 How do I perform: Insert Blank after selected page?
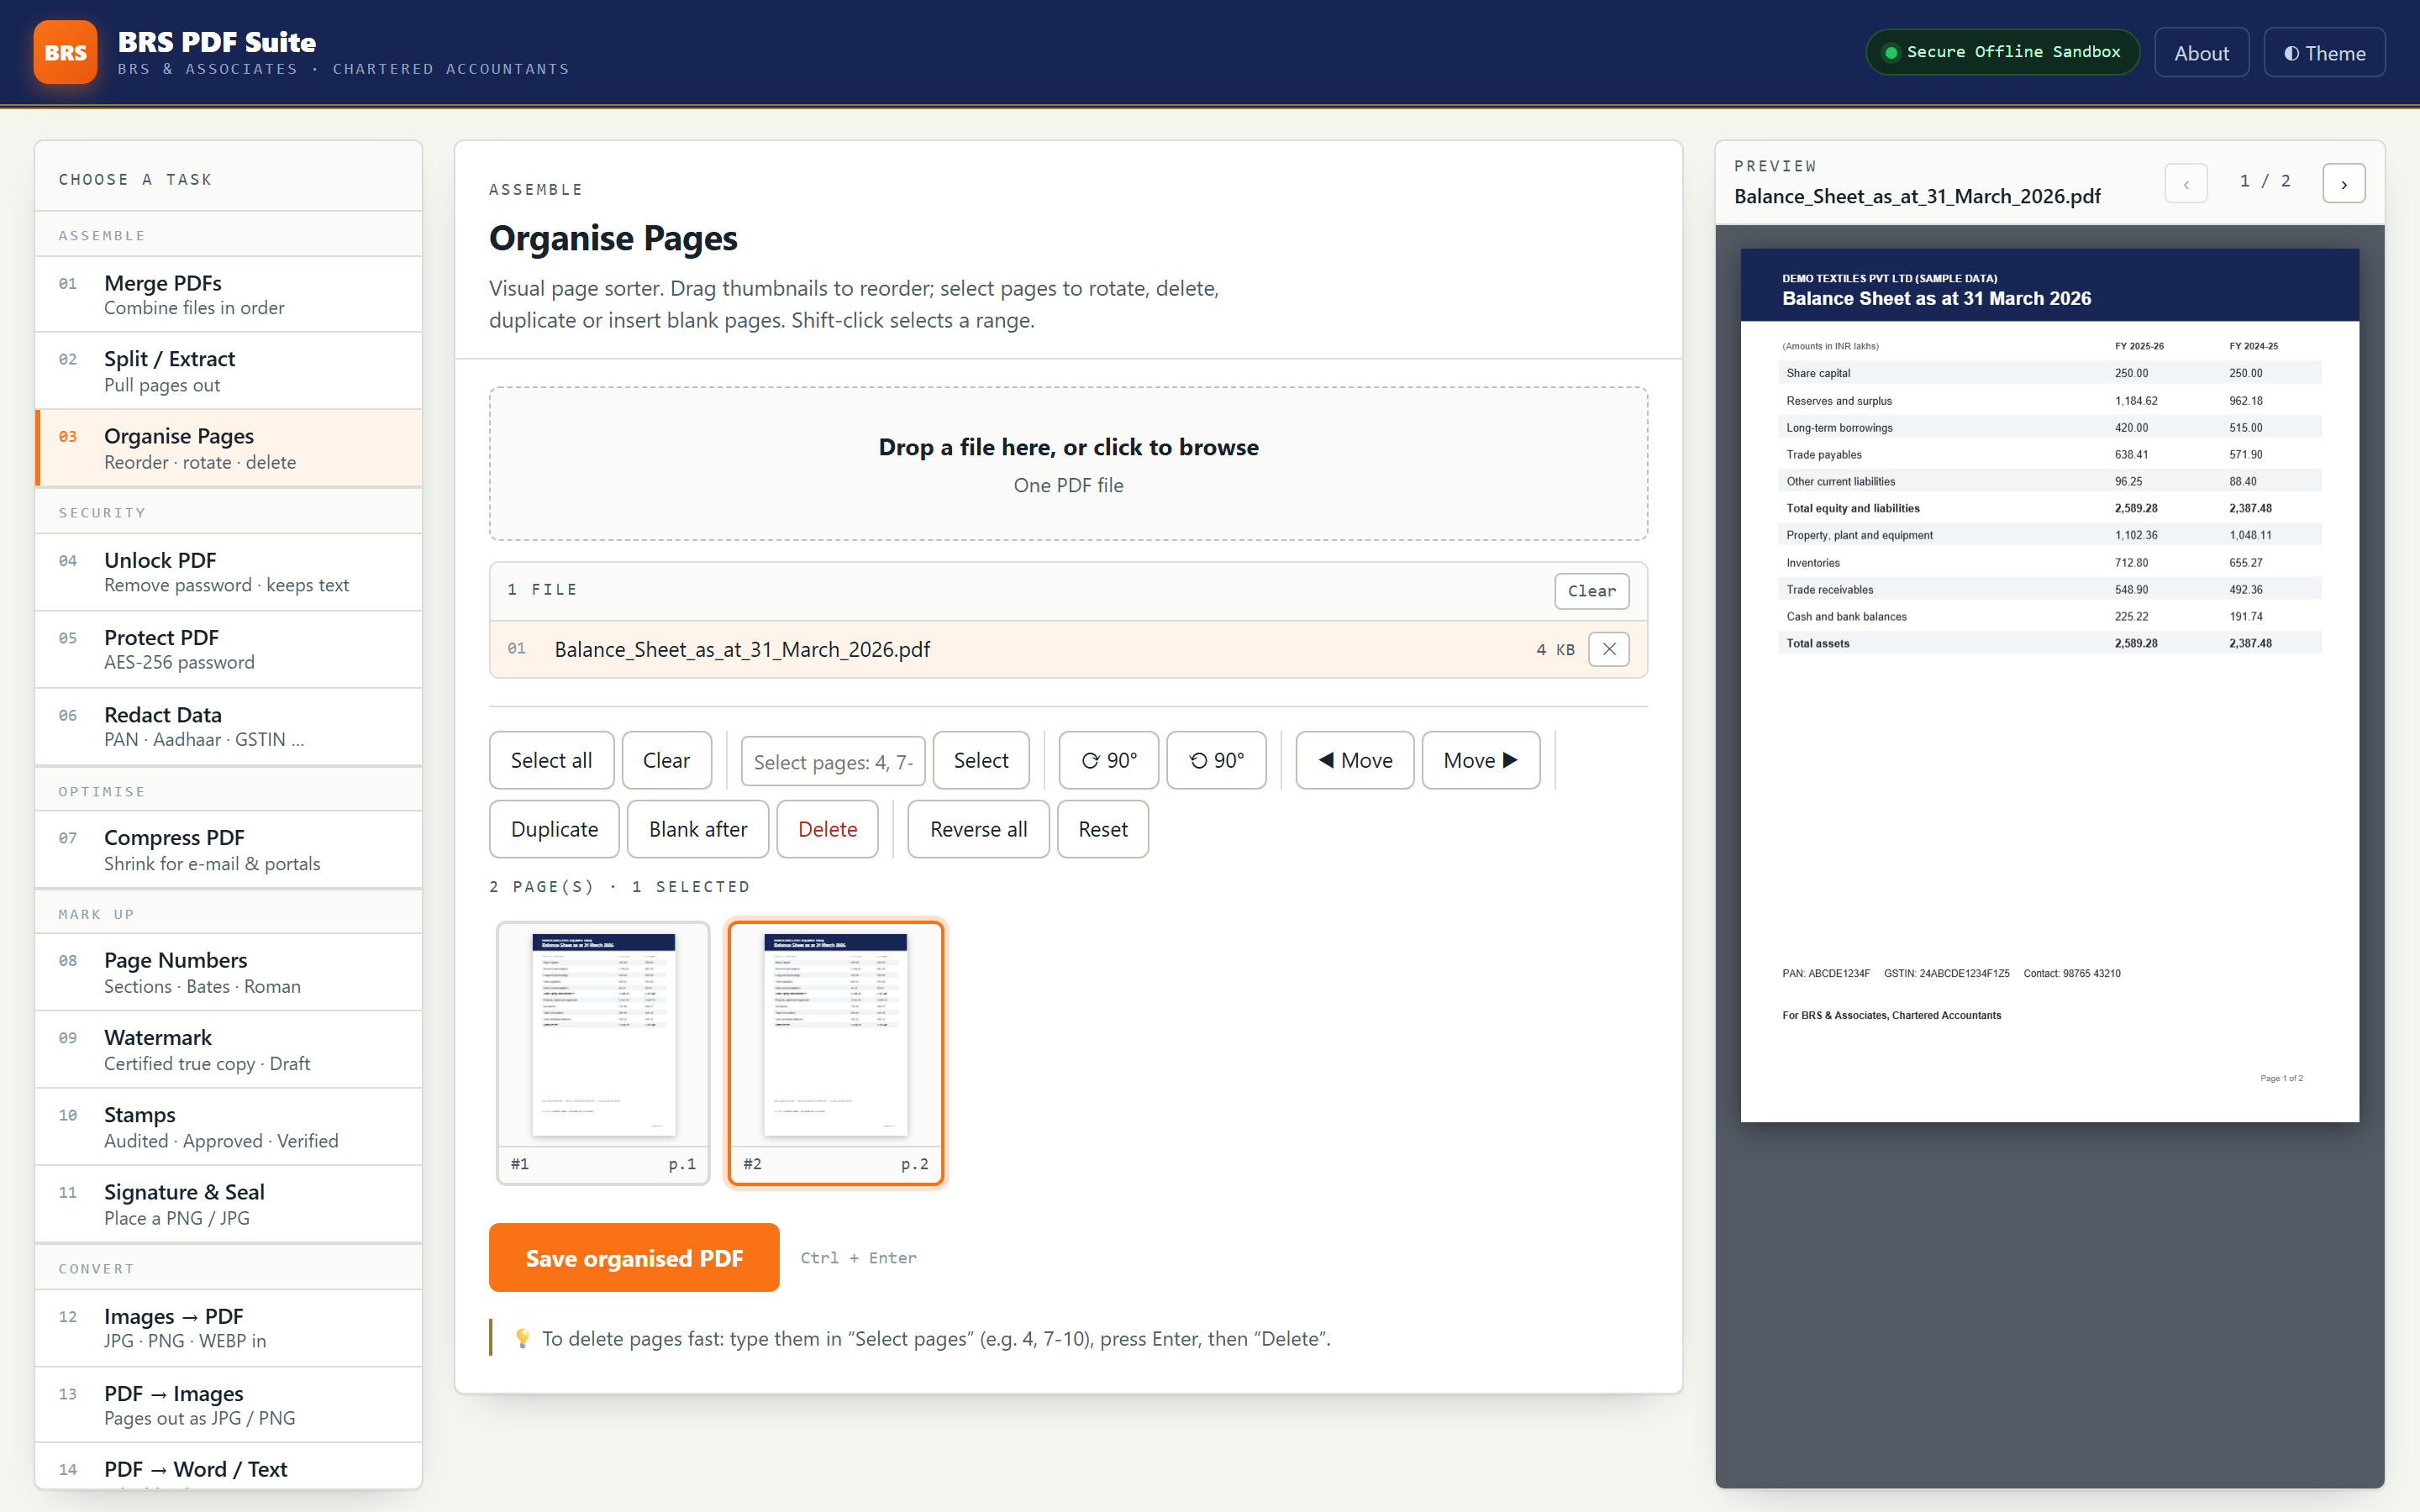click(698, 829)
